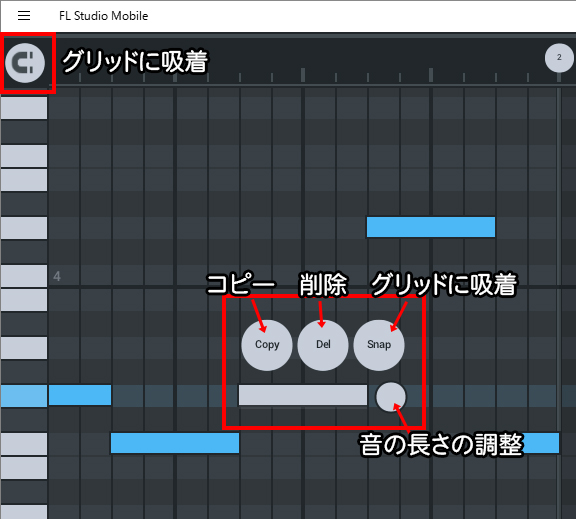This screenshot has width=576, height=519.
Task: Select the short blue note beside keyboard
Action: click(80, 395)
